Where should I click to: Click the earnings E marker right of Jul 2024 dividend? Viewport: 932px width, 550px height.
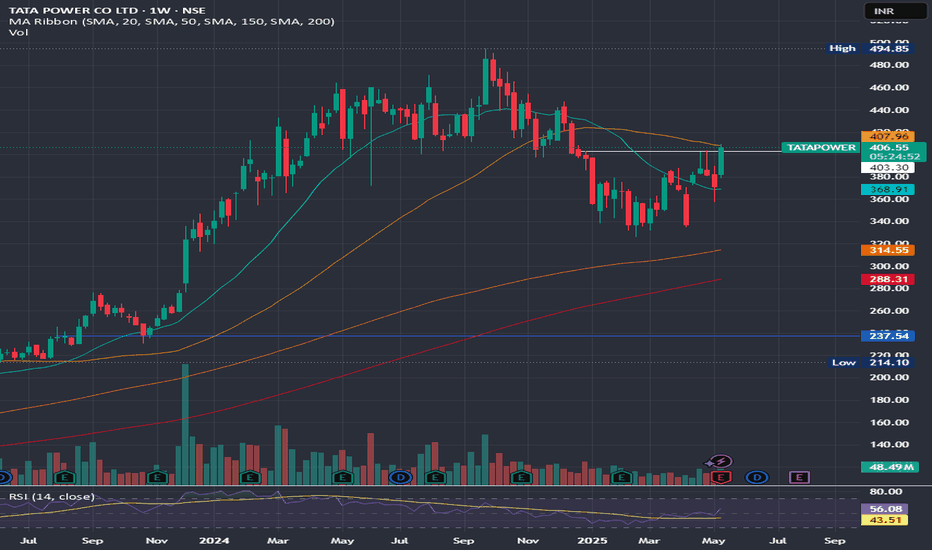pos(435,477)
